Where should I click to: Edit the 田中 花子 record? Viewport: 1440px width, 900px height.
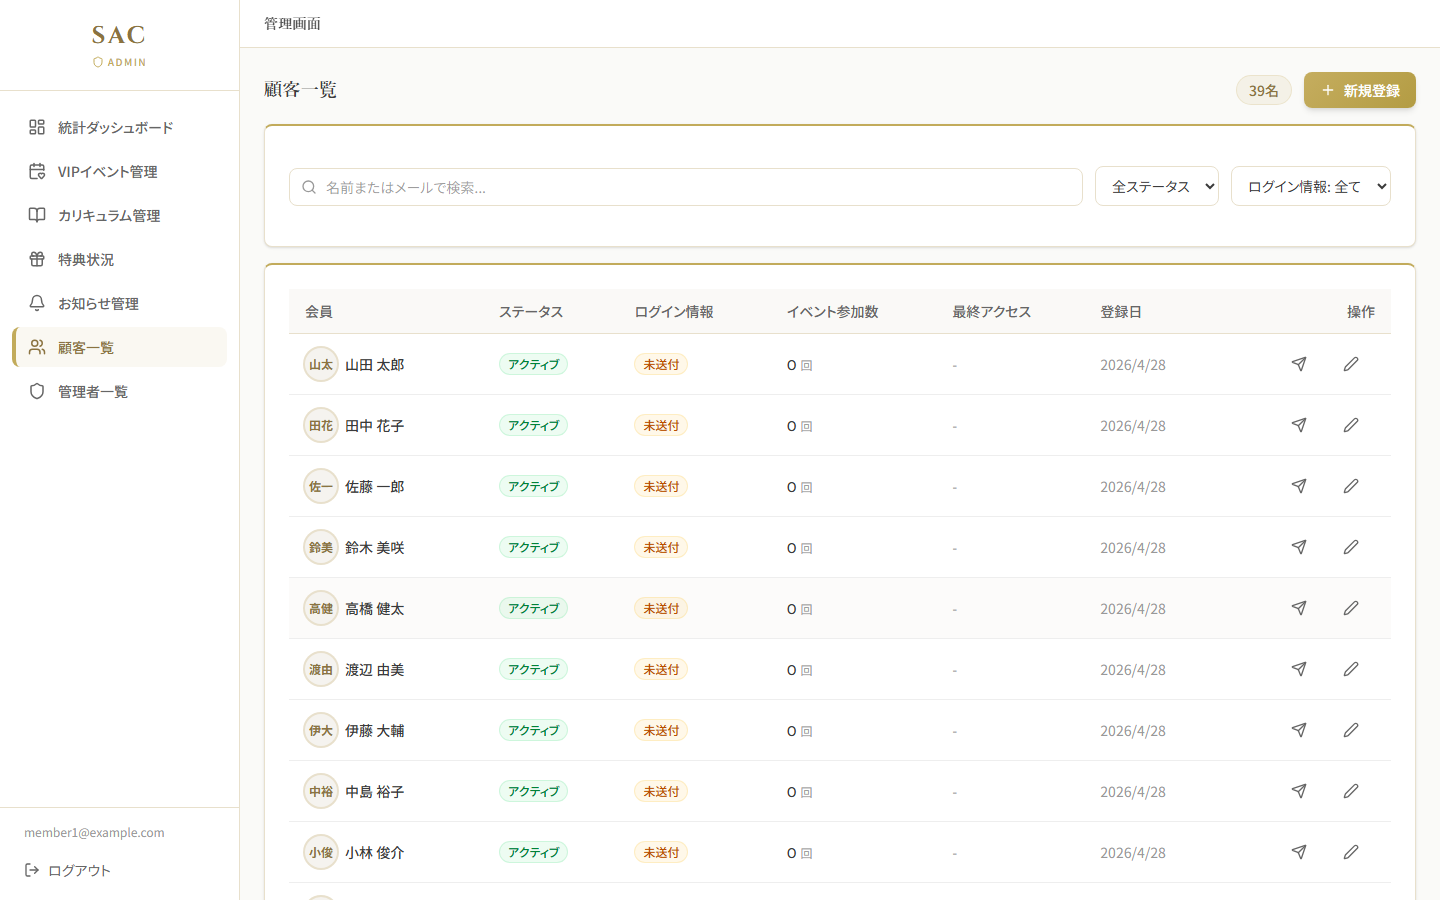[1351, 425]
